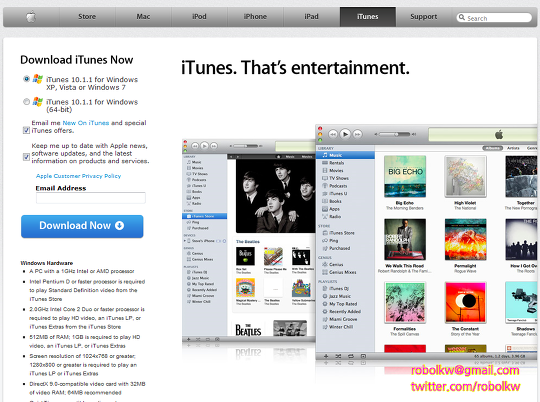Click previous track in the front Music library window
Image resolution: width=540 pixels, height=402 pixels.
(333, 134)
